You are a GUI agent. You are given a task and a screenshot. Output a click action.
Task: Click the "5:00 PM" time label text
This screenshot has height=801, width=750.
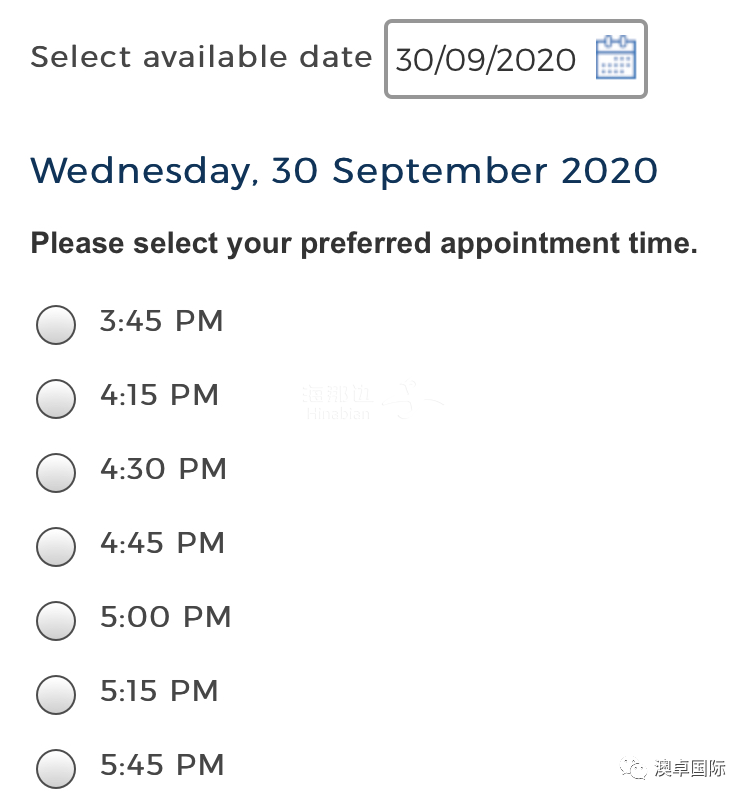click(x=166, y=617)
